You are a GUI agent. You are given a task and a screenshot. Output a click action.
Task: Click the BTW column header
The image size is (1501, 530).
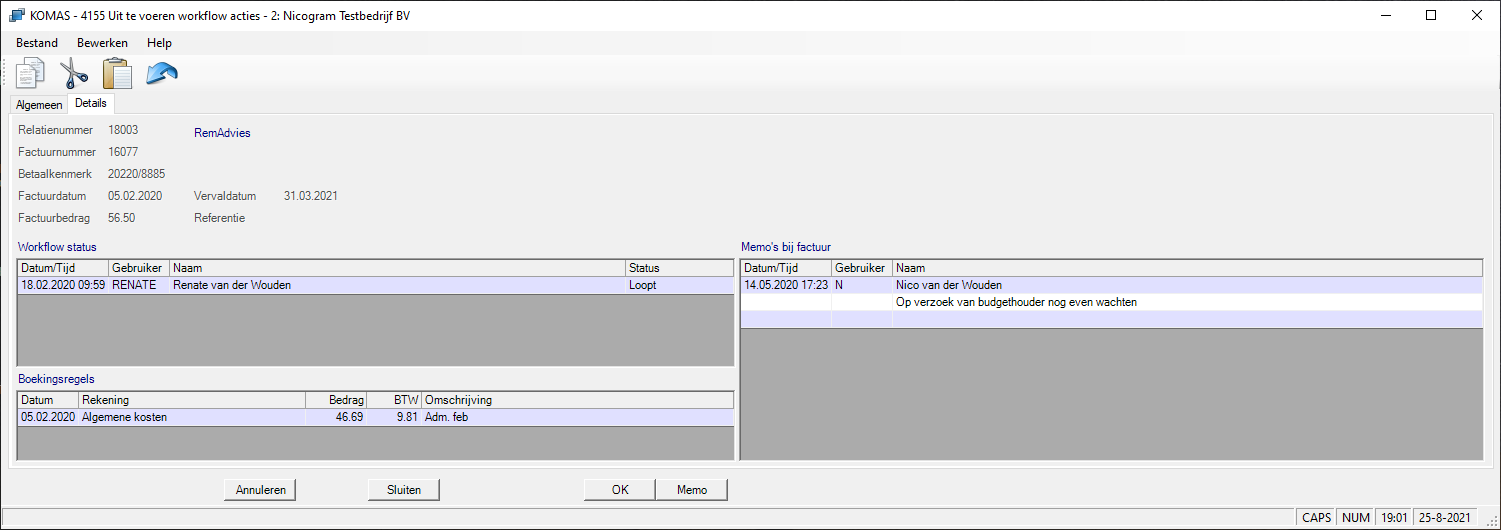tap(394, 400)
